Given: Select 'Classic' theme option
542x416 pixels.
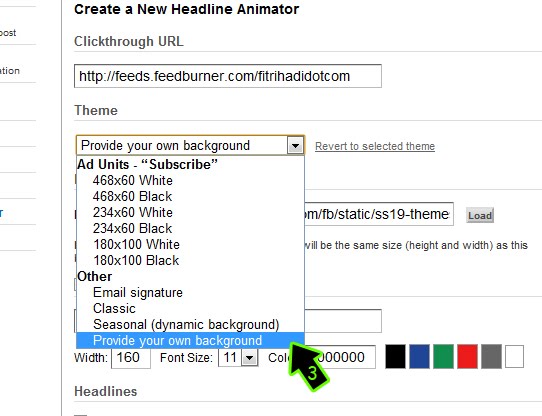Looking at the screenshot, I should 190,308.
